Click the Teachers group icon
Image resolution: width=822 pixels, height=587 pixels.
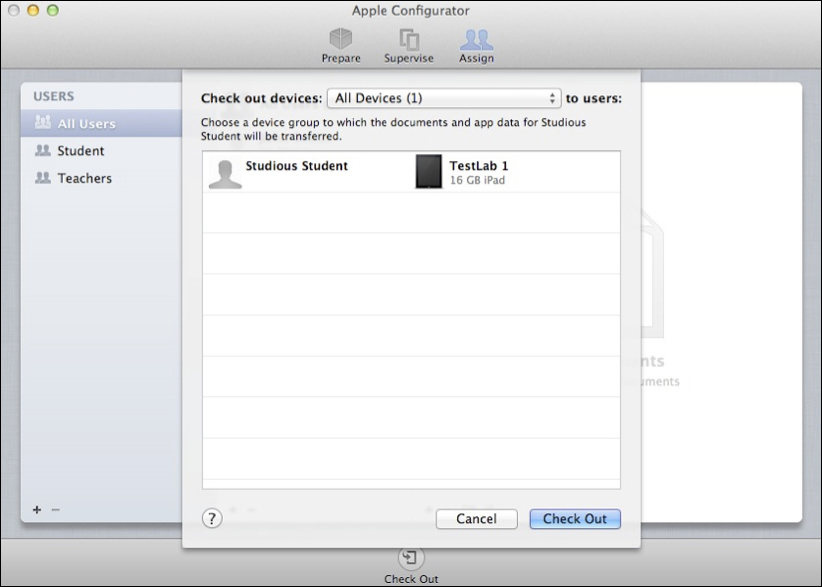pyautogui.click(x=42, y=177)
